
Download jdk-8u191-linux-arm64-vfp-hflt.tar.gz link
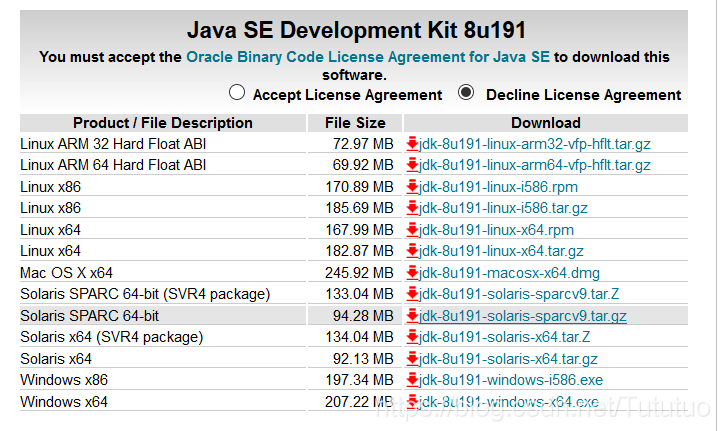pos(534,165)
